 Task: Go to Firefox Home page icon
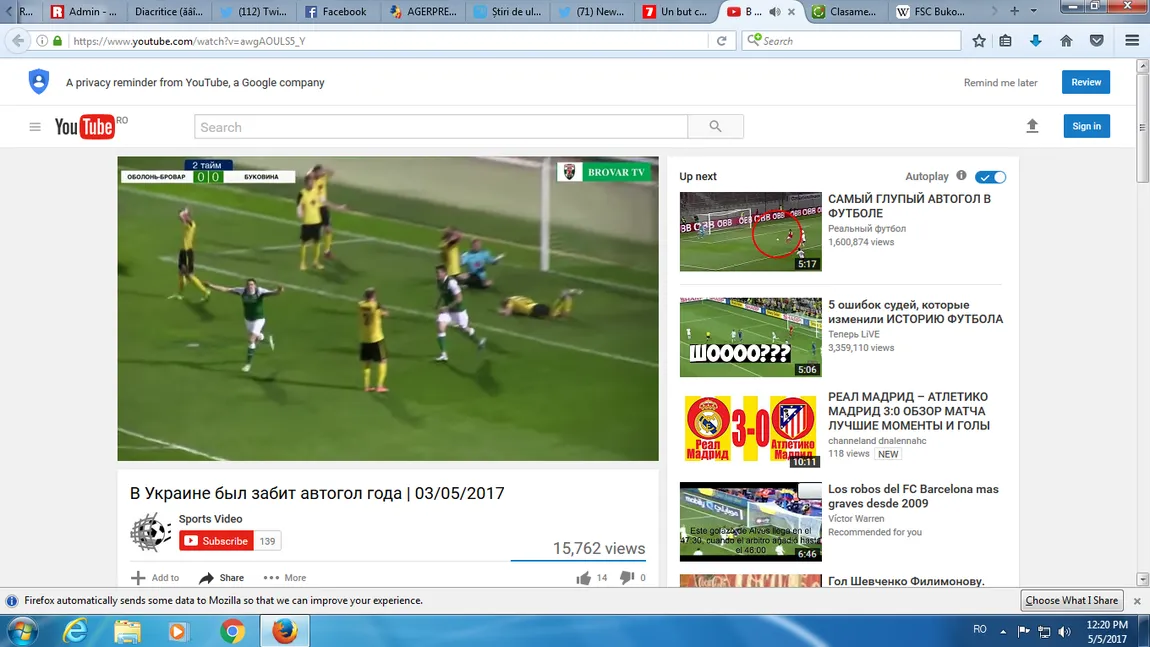[1066, 41]
